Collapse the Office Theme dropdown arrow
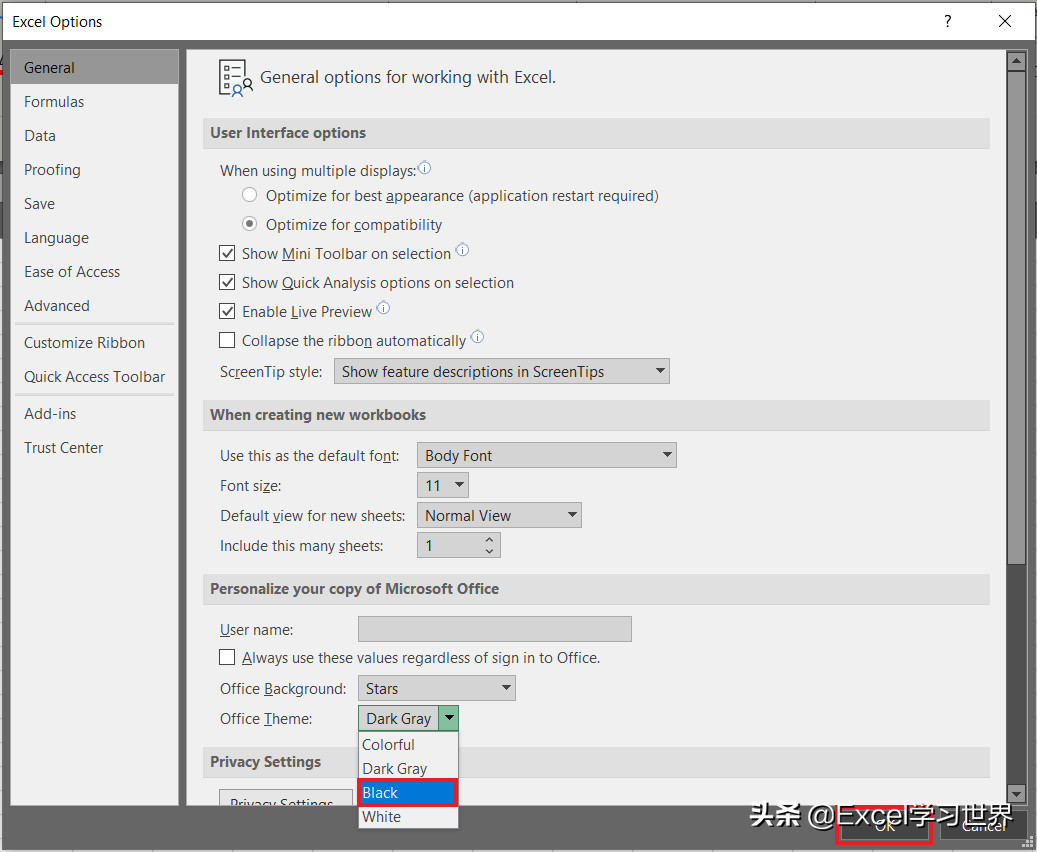The image size is (1037, 852). [x=449, y=718]
